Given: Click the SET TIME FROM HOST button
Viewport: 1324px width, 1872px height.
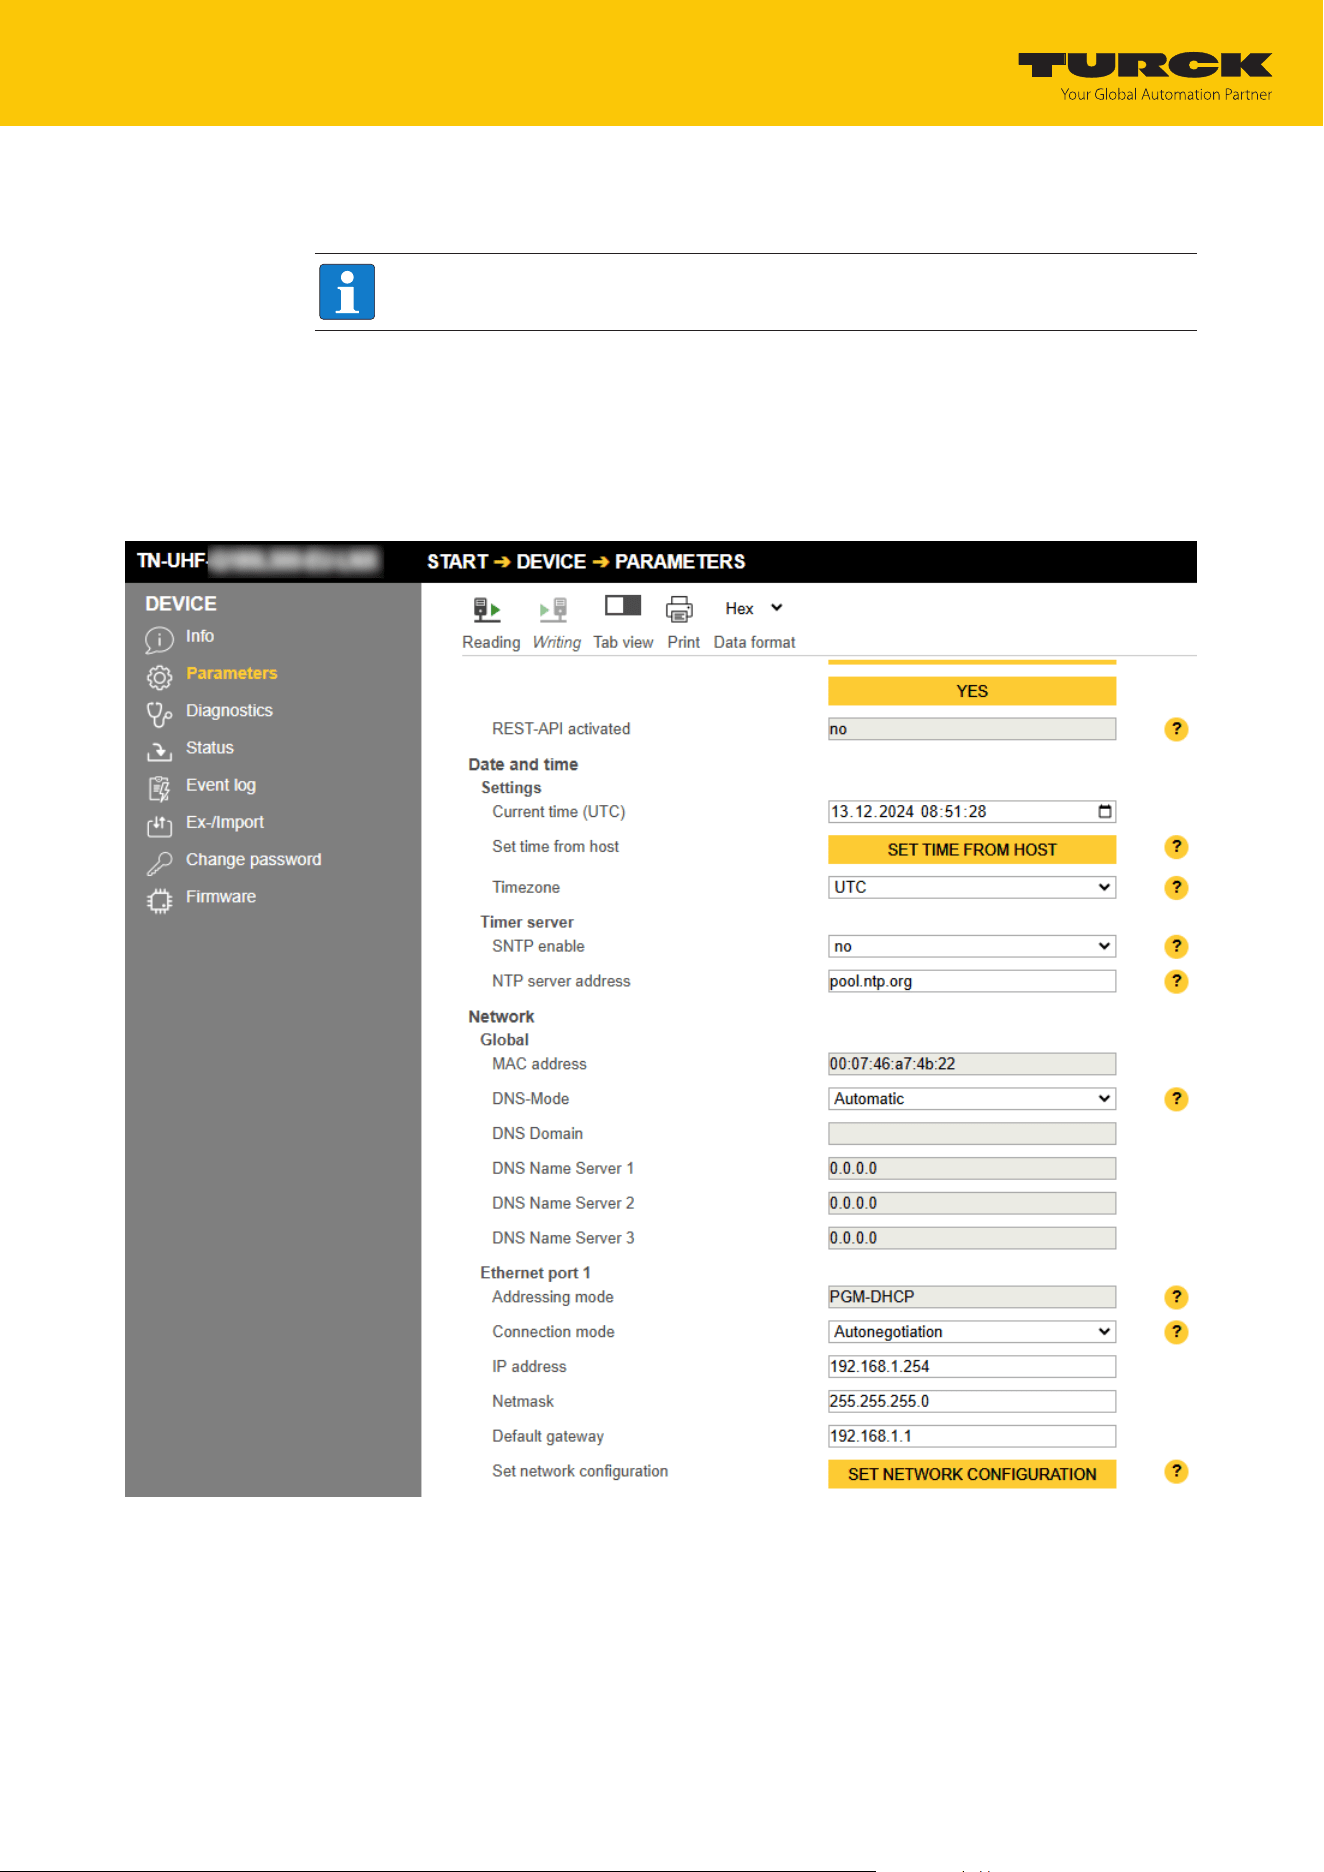Looking at the screenshot, I should click(x=972, y=850).
